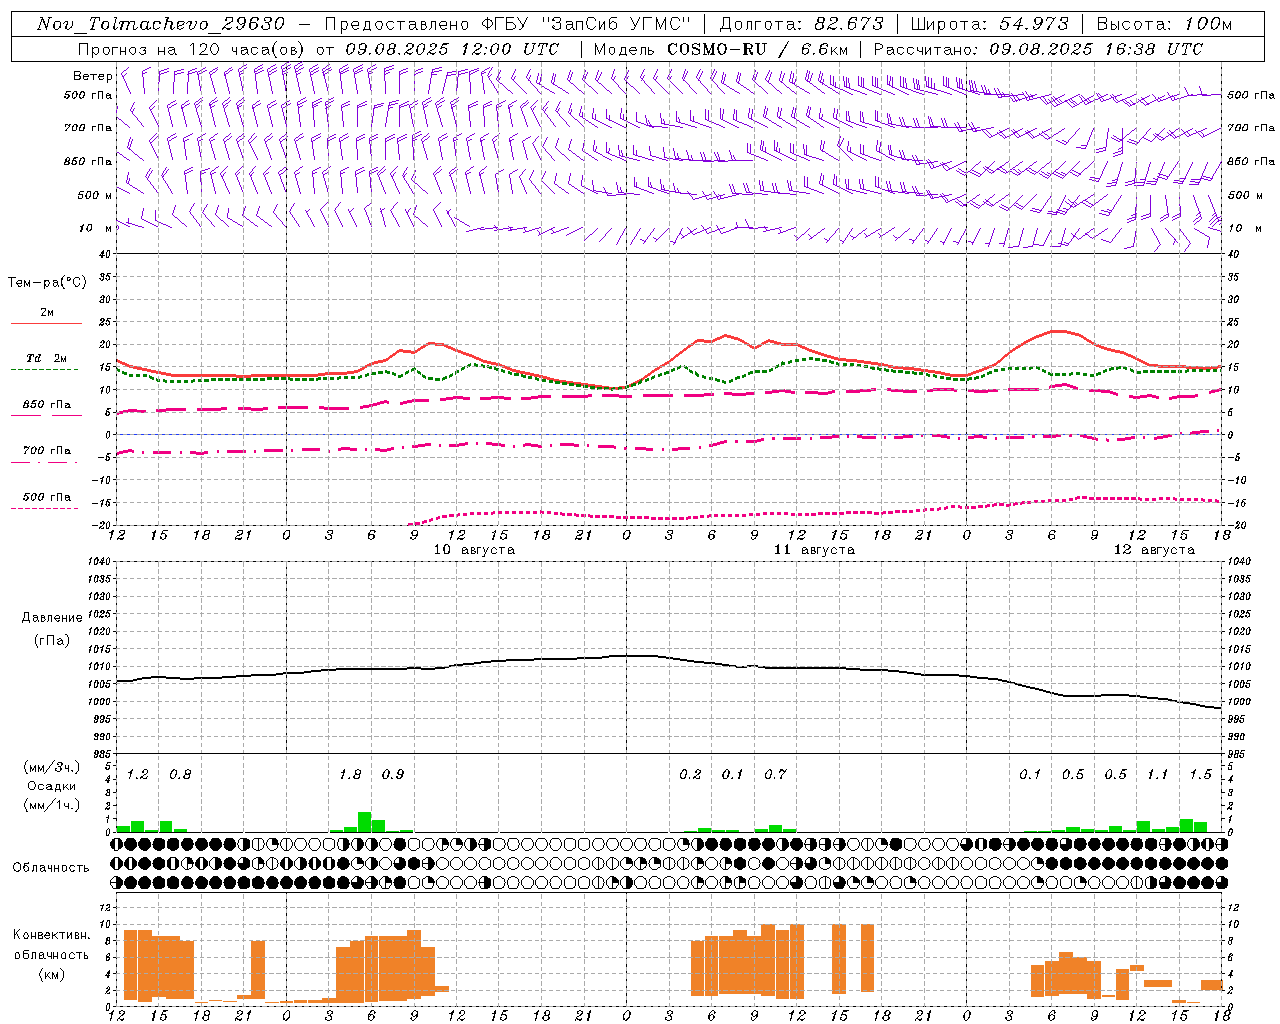Click the '(гПа)' unit under Давление

pyautogui.click(x=52, y=641)
